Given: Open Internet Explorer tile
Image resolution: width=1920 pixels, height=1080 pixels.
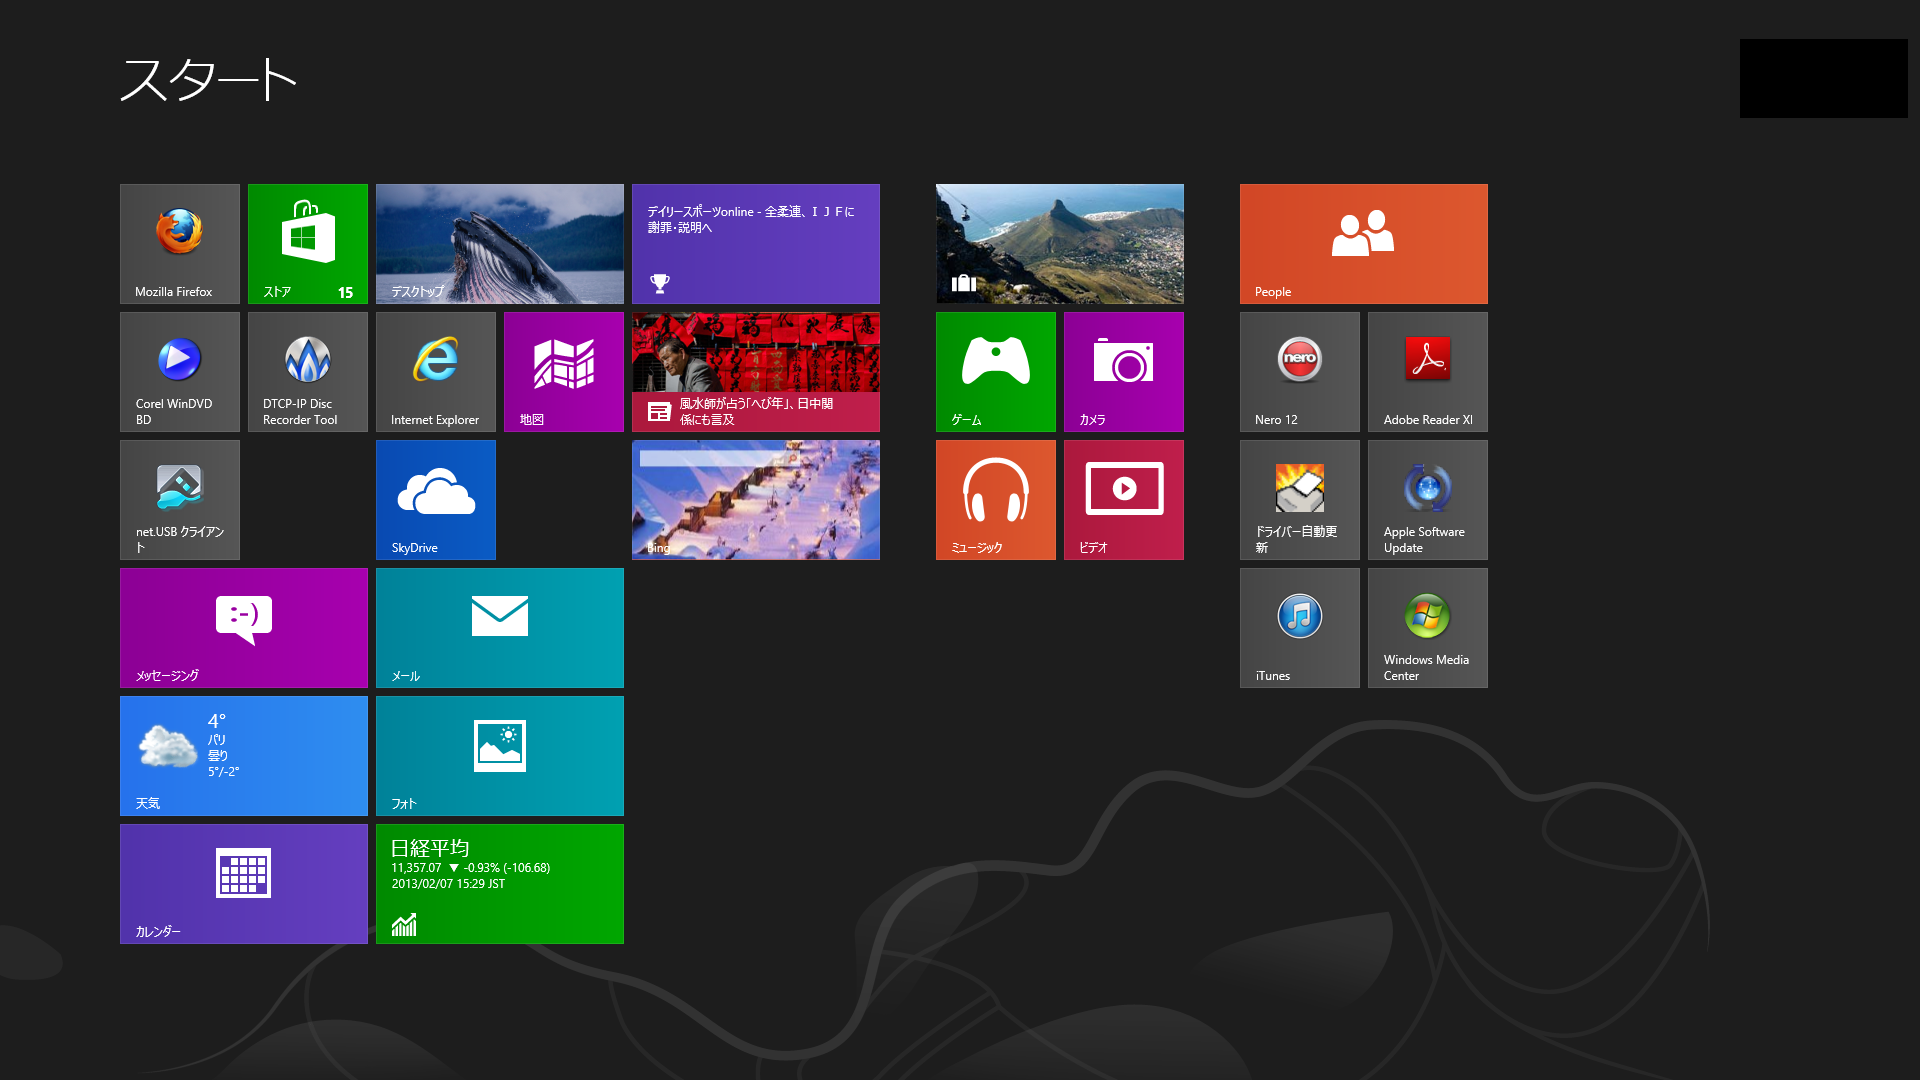Looking at the screenshot, I should [436, 371].
